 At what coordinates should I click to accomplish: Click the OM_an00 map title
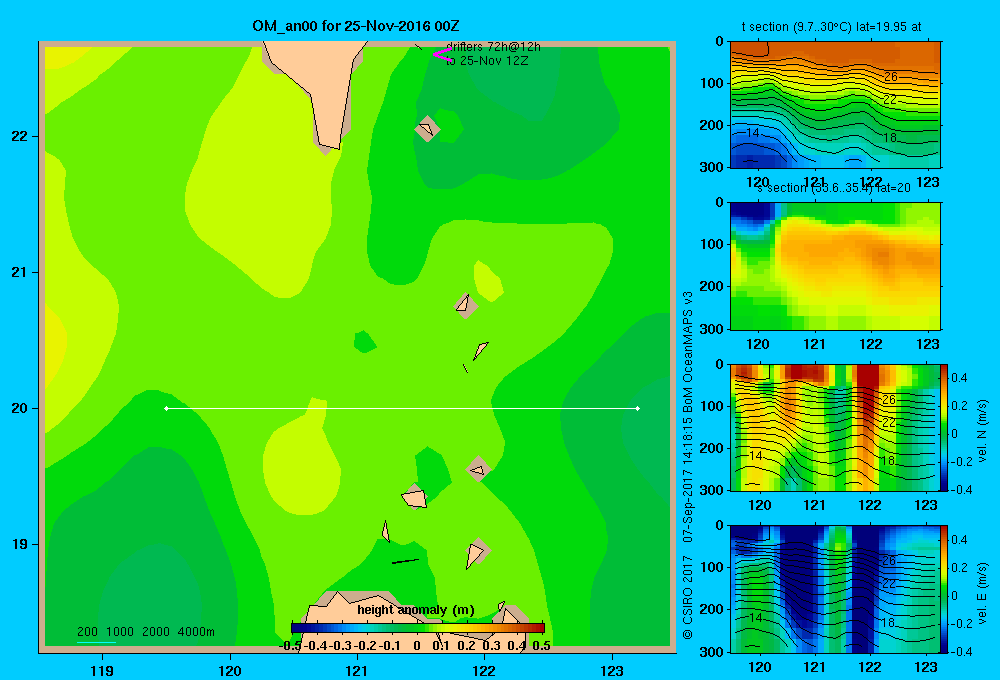tap(356, 26)
